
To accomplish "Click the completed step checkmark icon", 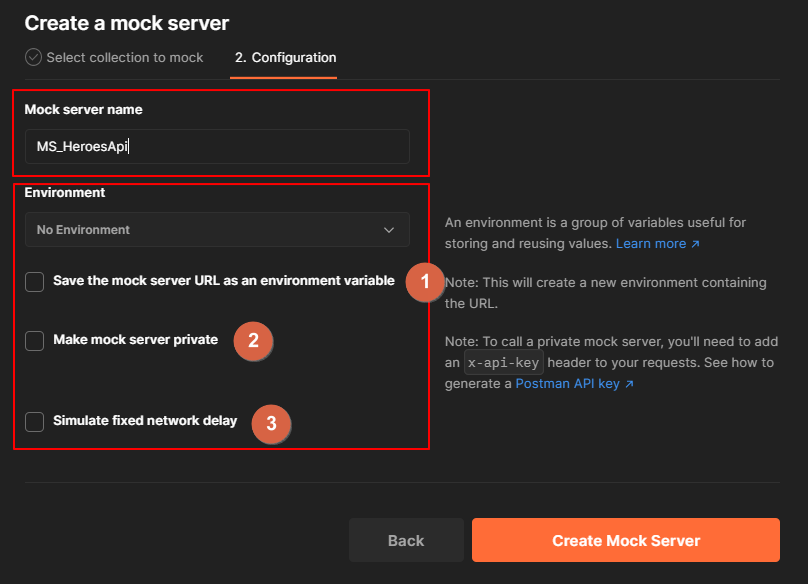I will point(33,57).
